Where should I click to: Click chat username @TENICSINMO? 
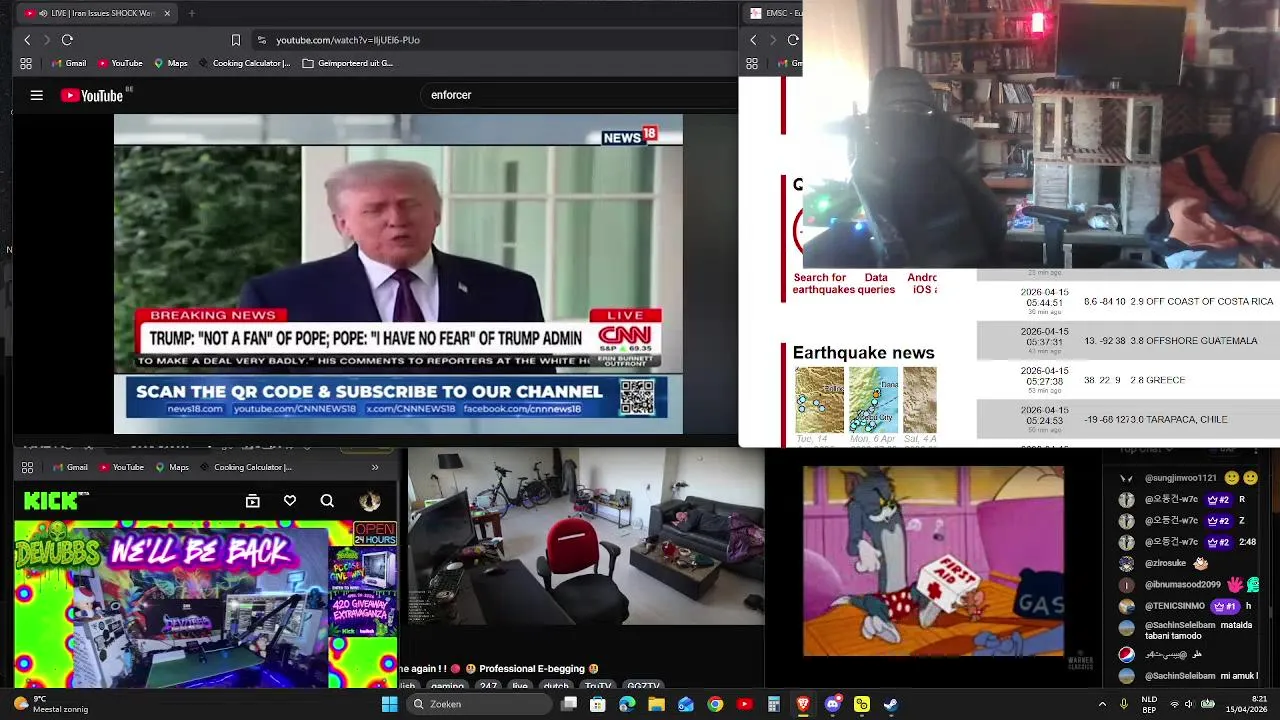[x=1174, y=606]
